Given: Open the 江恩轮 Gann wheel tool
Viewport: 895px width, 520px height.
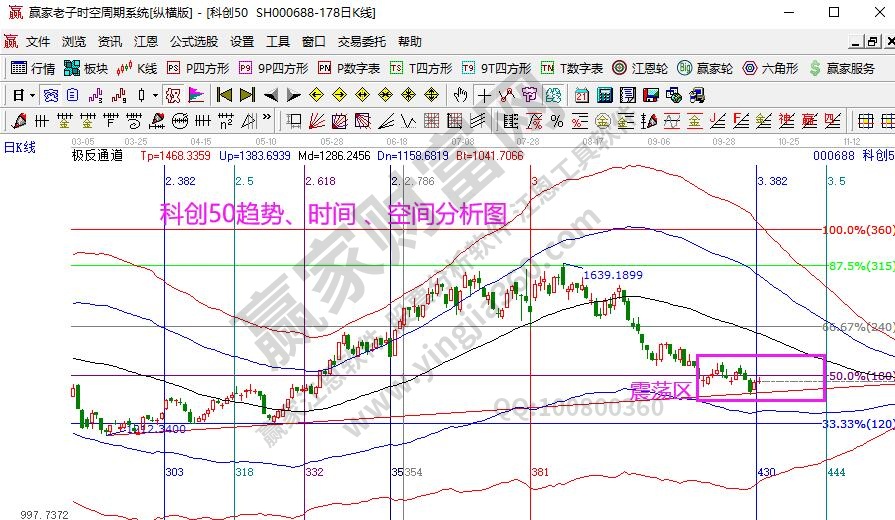Looking at the screenshot, I should pos(639,68).
